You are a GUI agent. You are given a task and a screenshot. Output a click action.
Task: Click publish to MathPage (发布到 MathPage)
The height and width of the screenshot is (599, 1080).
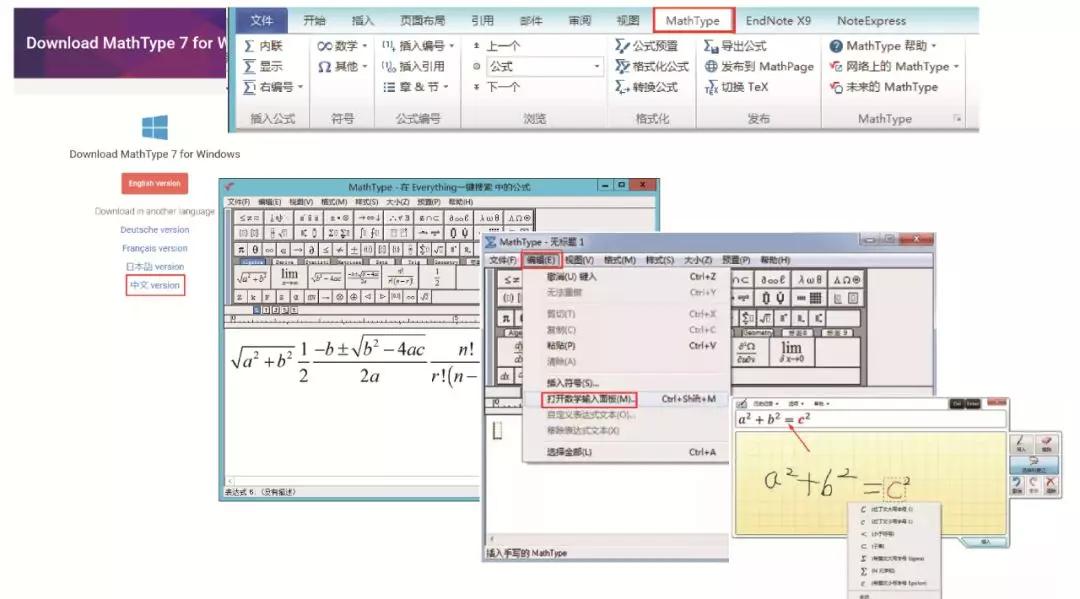(x=759, y=67)
